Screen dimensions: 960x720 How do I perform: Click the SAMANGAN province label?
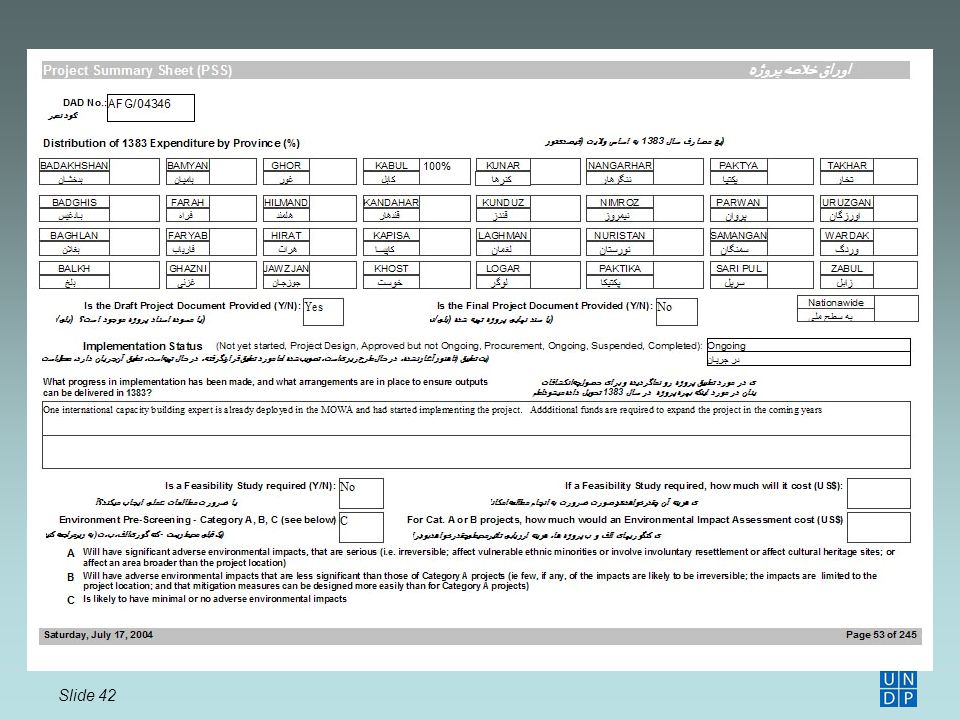click(x=738, y=235)
